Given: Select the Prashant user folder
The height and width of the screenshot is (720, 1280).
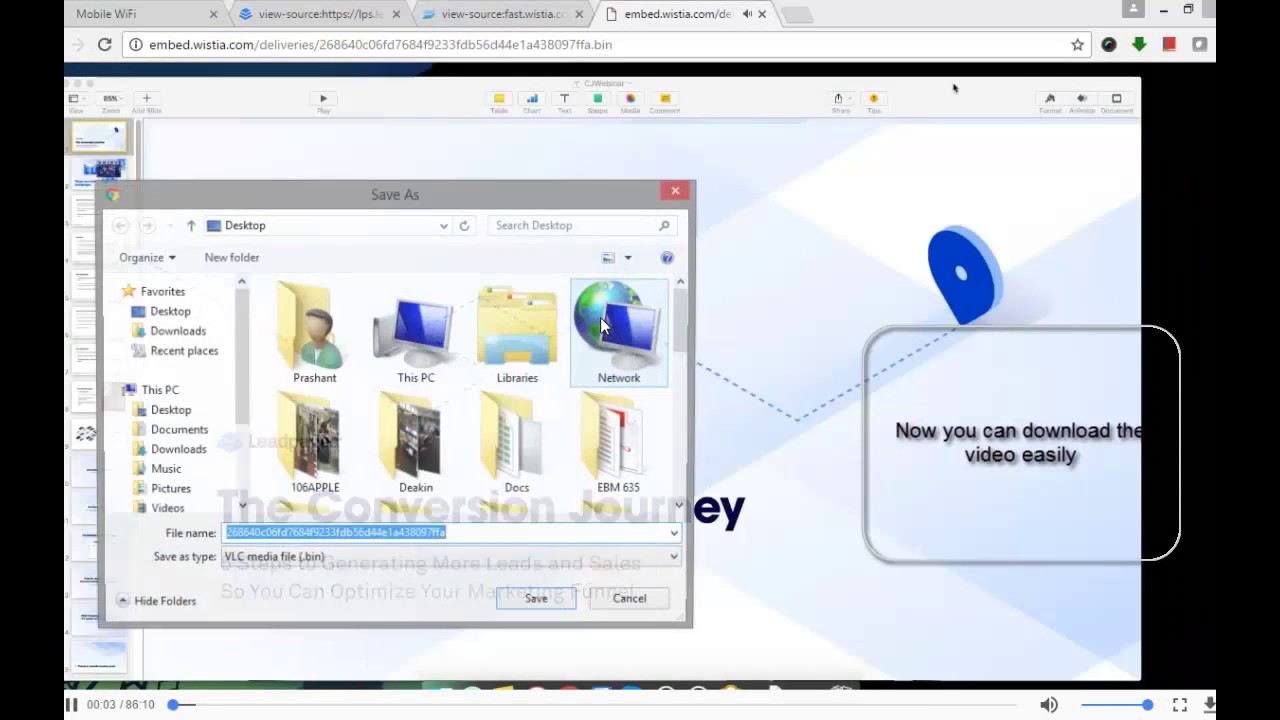Looking at the screenshot, I should click(x=314, y=333).
